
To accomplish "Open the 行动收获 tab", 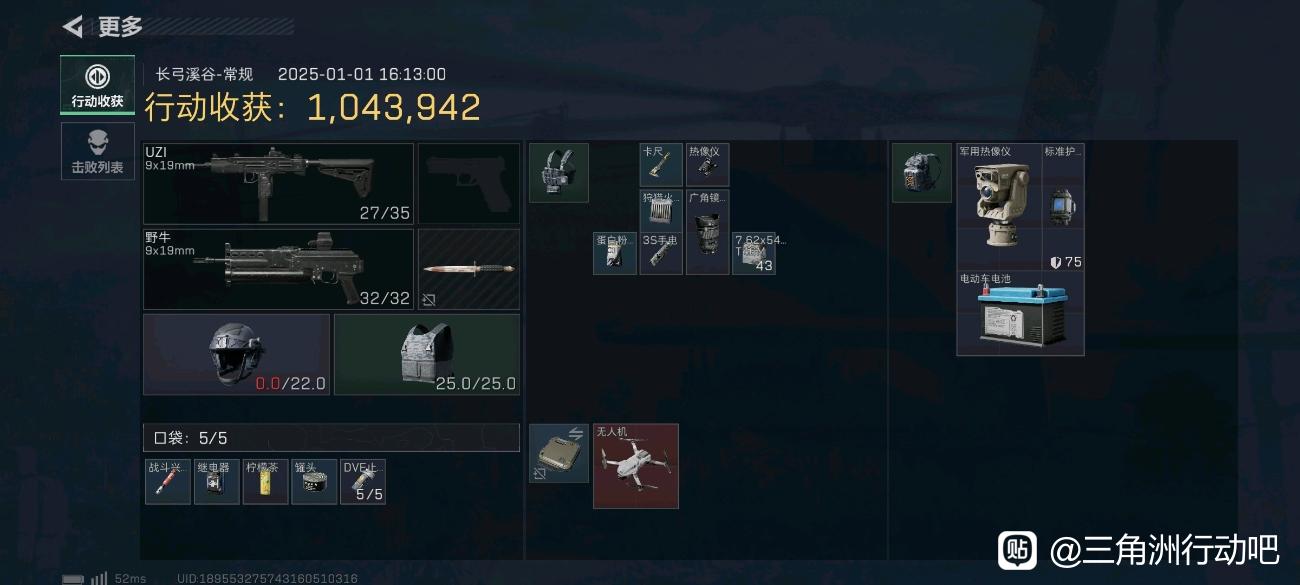I will (97, 85).
